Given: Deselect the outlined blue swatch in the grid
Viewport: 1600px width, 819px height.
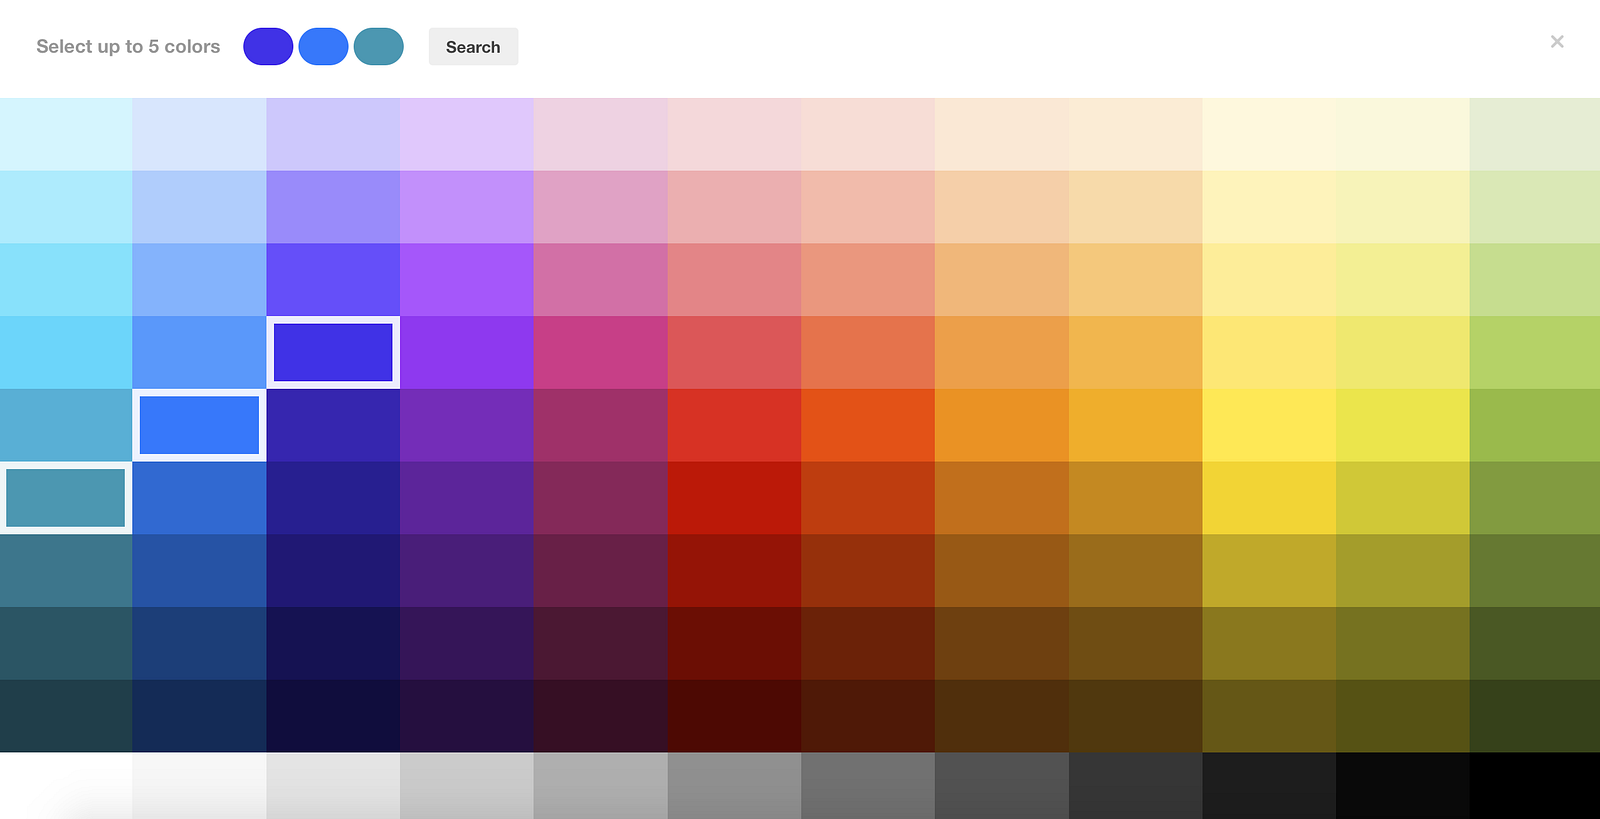Looking at the screenshot, I should coord(200,425).
